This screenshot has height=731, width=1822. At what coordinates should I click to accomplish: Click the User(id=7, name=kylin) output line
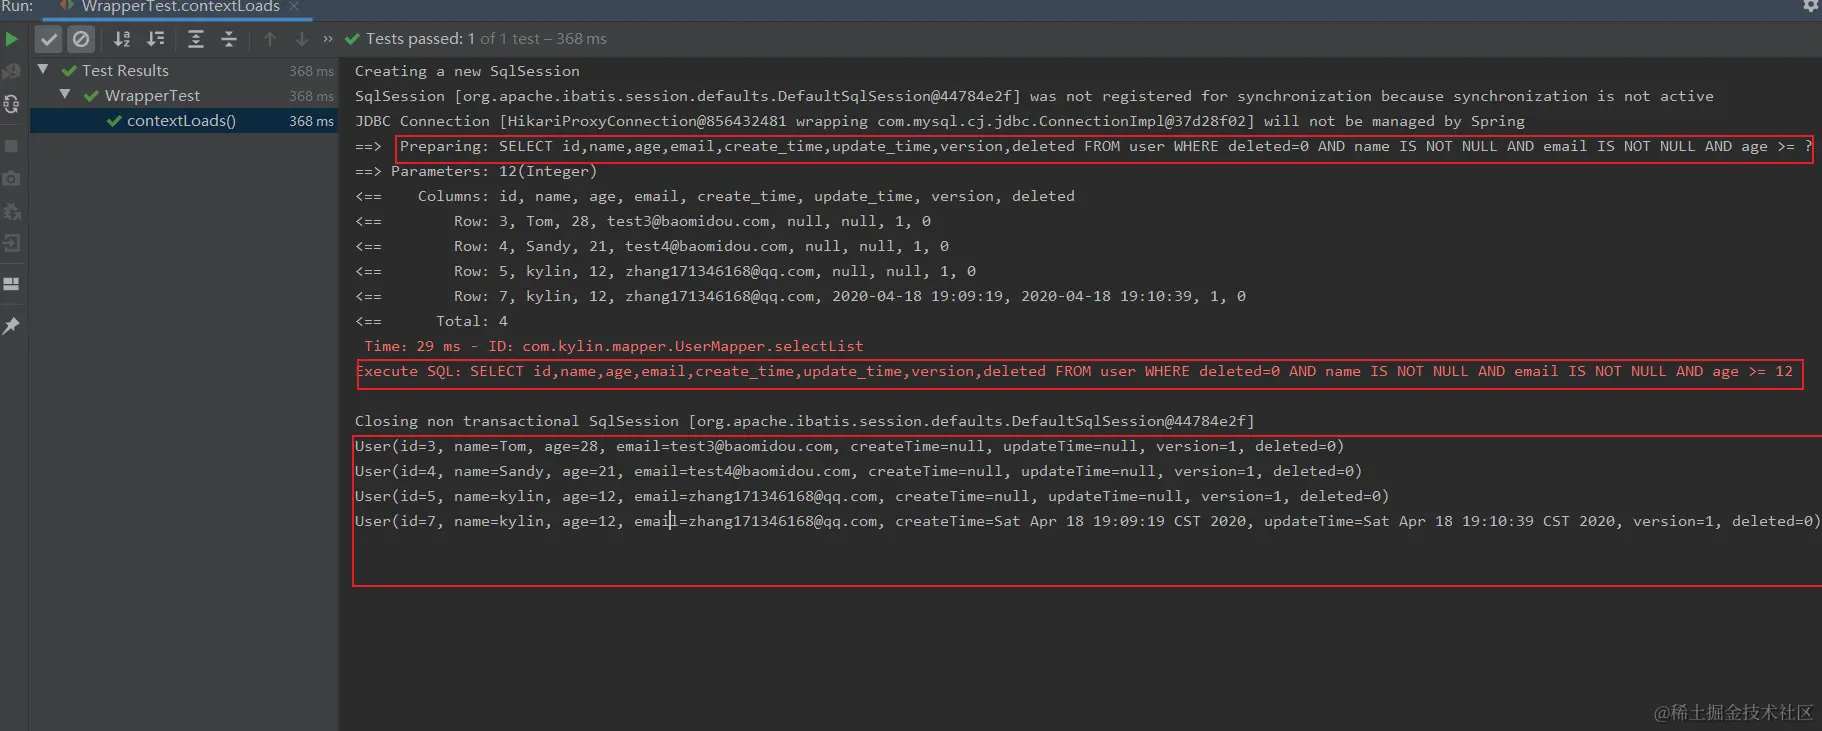coord(1087,521)
